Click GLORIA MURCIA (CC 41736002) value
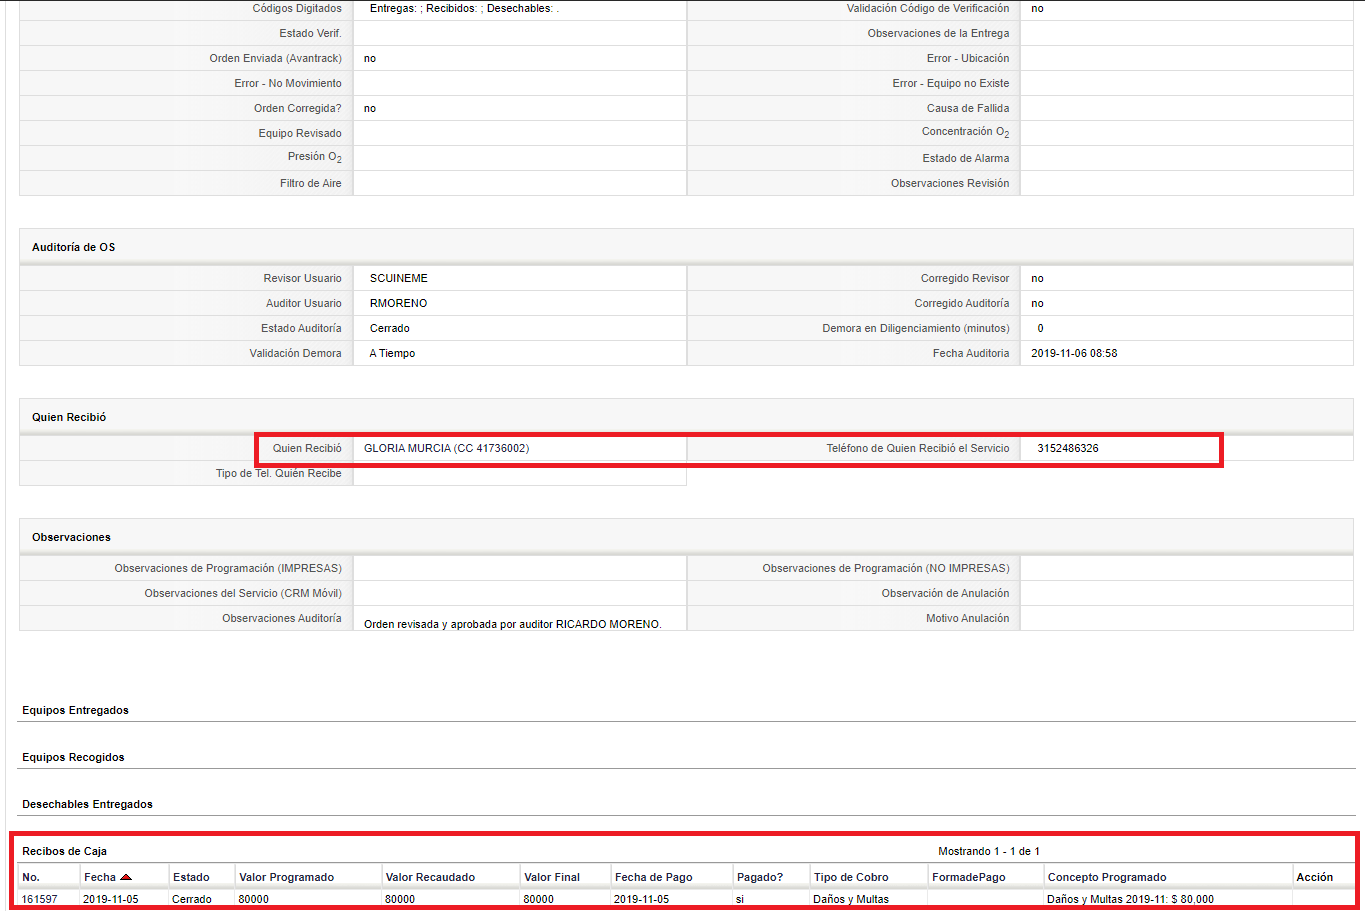1365x911 pixels. click(446, 448)
